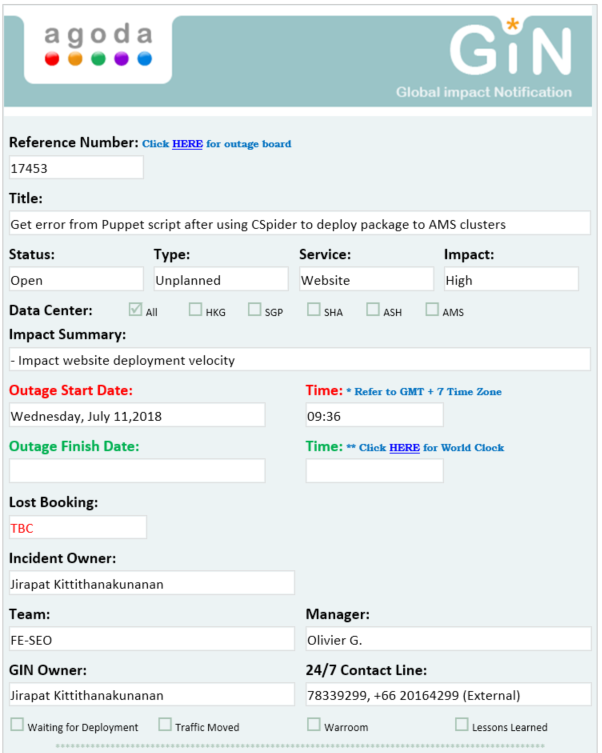Check the HKG data center box
Image resolution: width=602 pixels, height=753 pixels.
(195, 309)
